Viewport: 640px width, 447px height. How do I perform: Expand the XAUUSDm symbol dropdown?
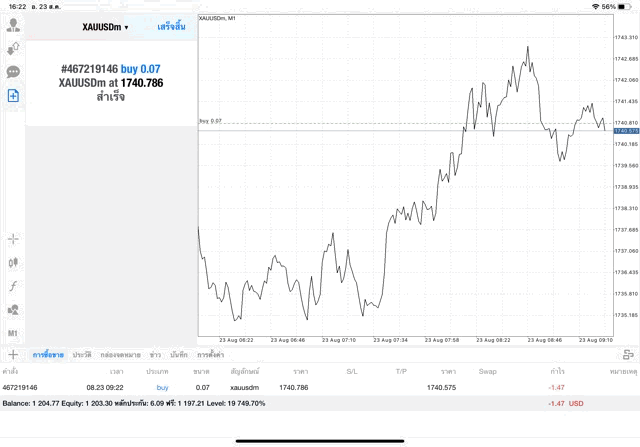coord(105,26)
